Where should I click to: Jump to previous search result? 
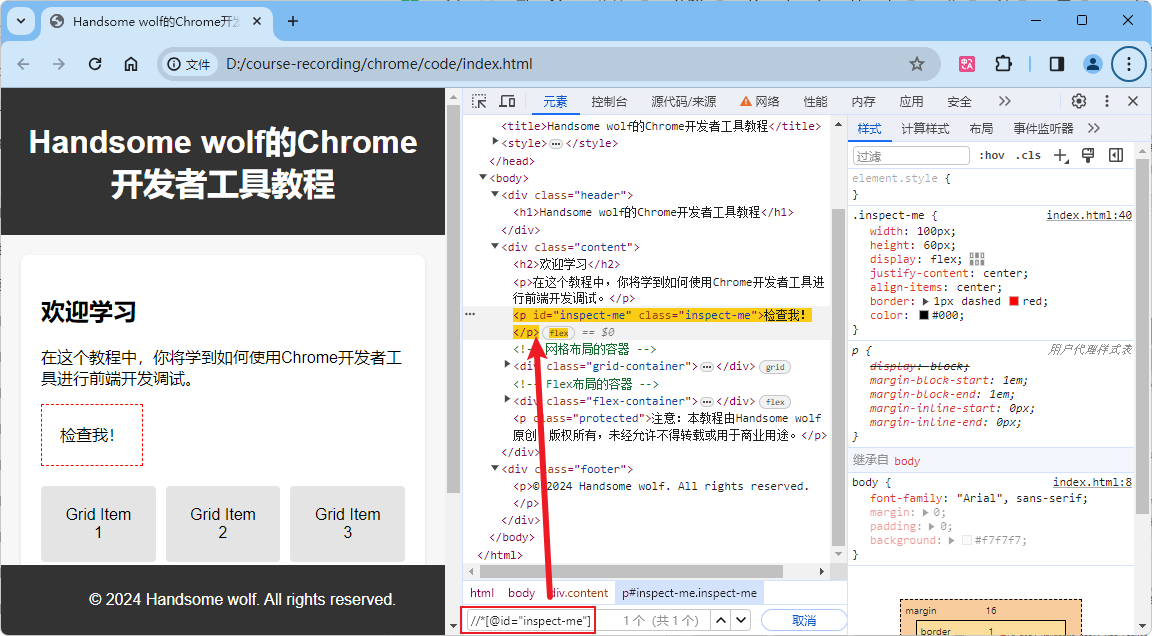coord(721,621)
